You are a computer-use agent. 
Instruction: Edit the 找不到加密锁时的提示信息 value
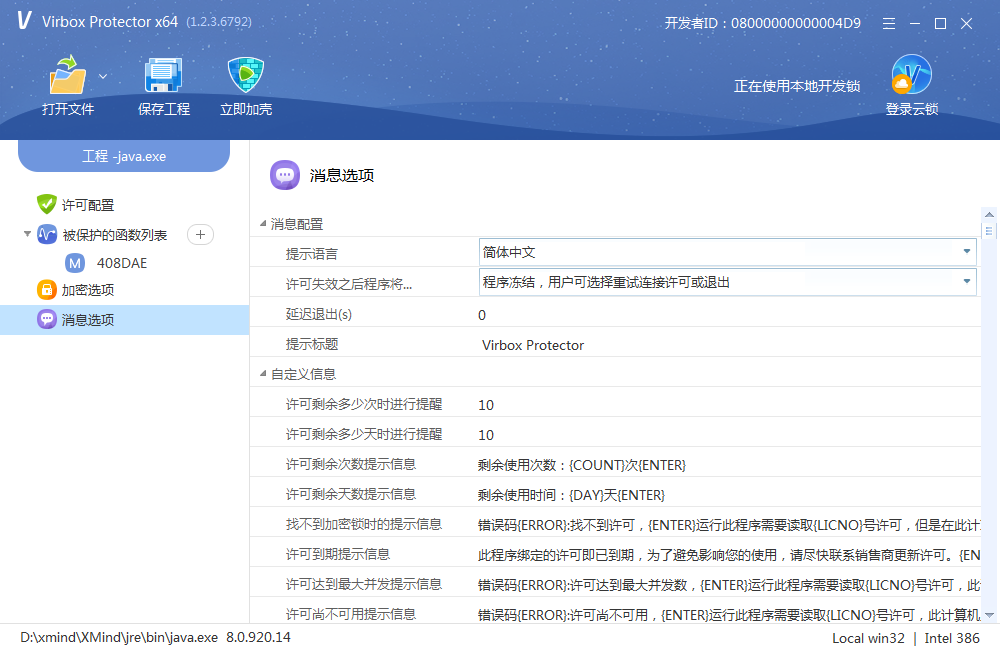[727, 525]
